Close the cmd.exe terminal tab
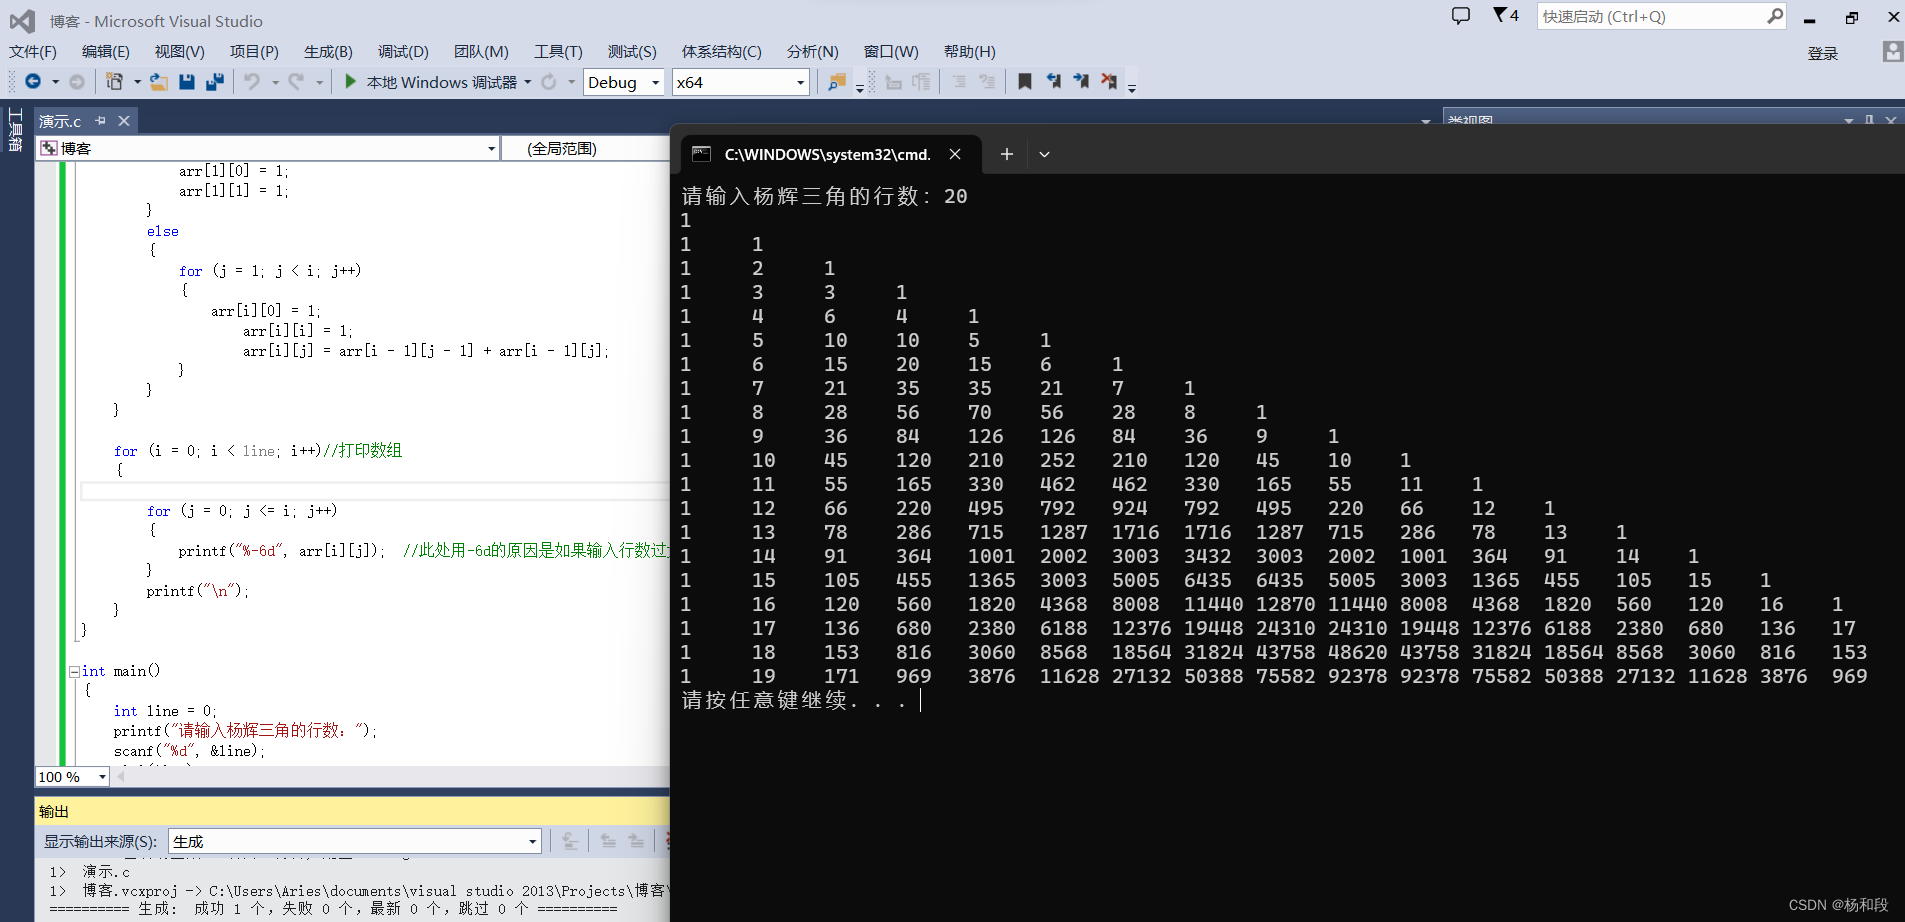The width and height of the screenshot is (1905, 922). (x=955, y=154)
